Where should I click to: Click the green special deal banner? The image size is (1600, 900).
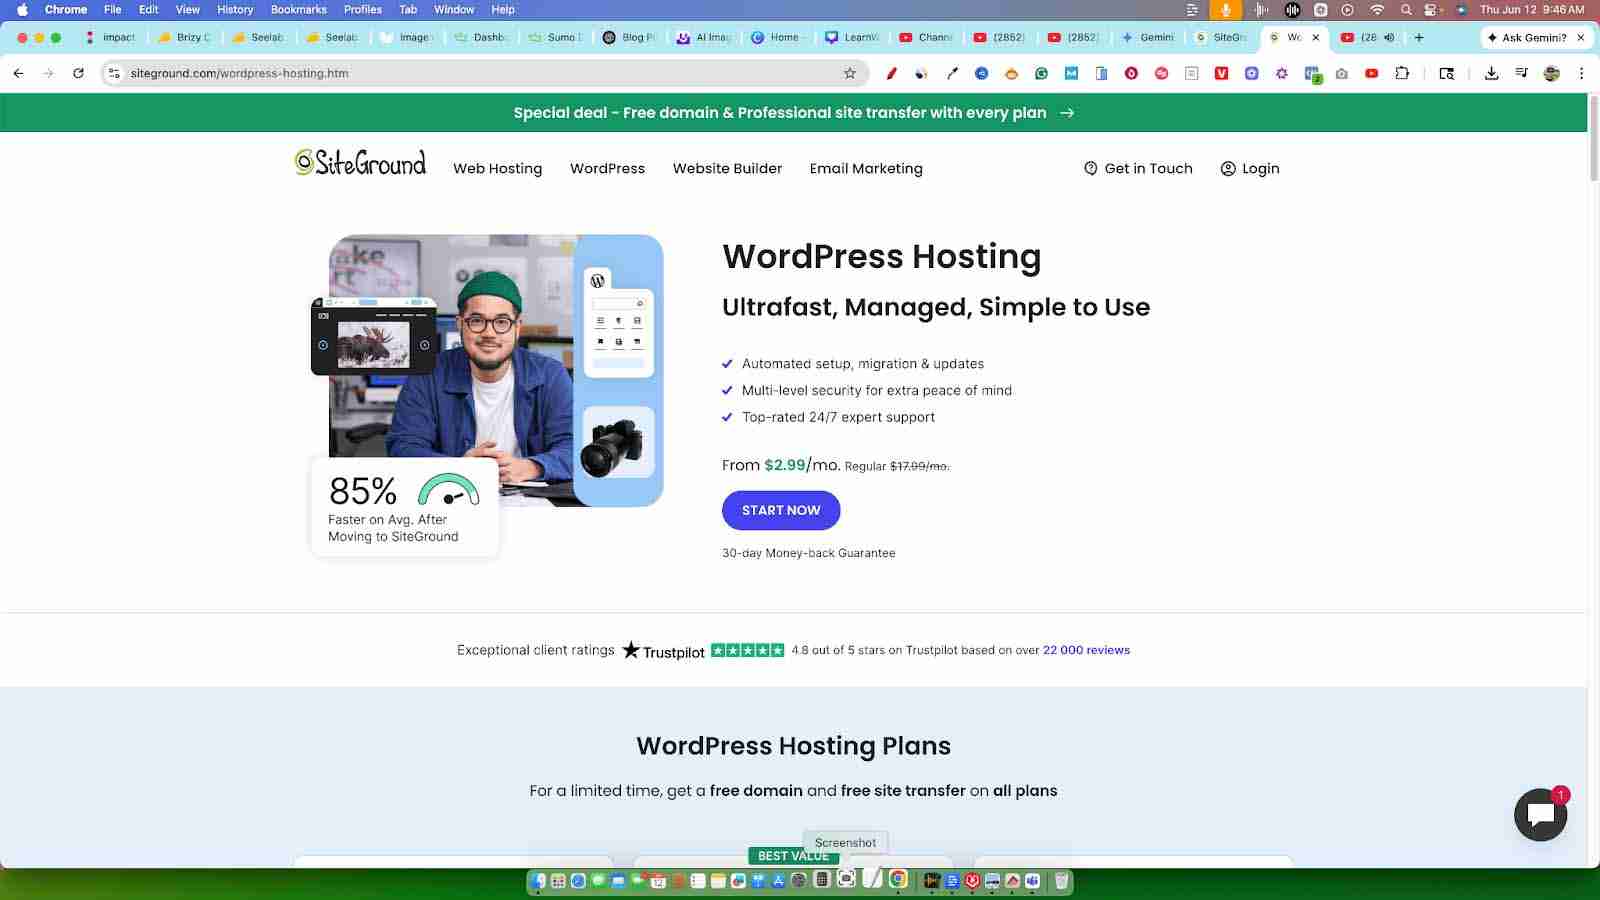(x=793, y=113)
